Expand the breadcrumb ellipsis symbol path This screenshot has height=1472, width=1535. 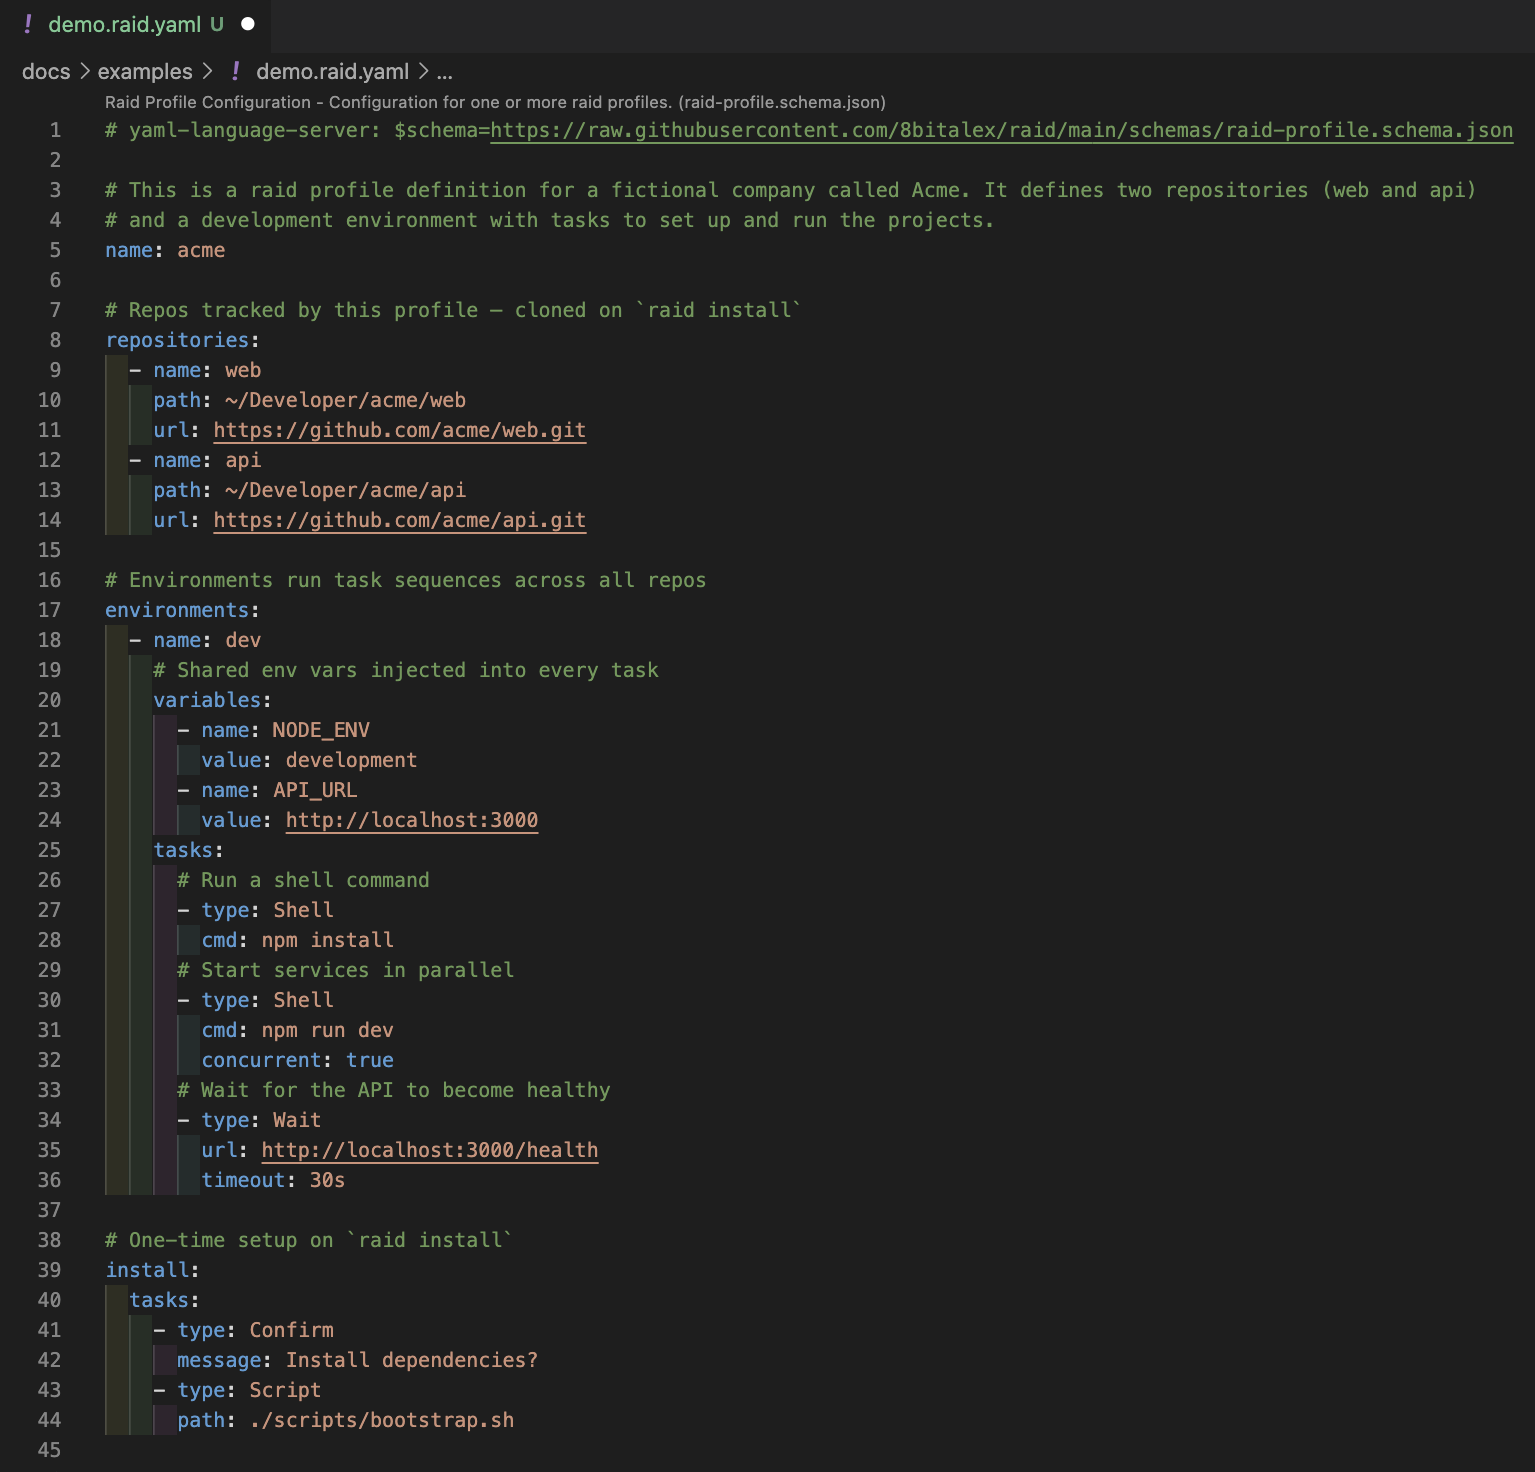pos(445,72)
